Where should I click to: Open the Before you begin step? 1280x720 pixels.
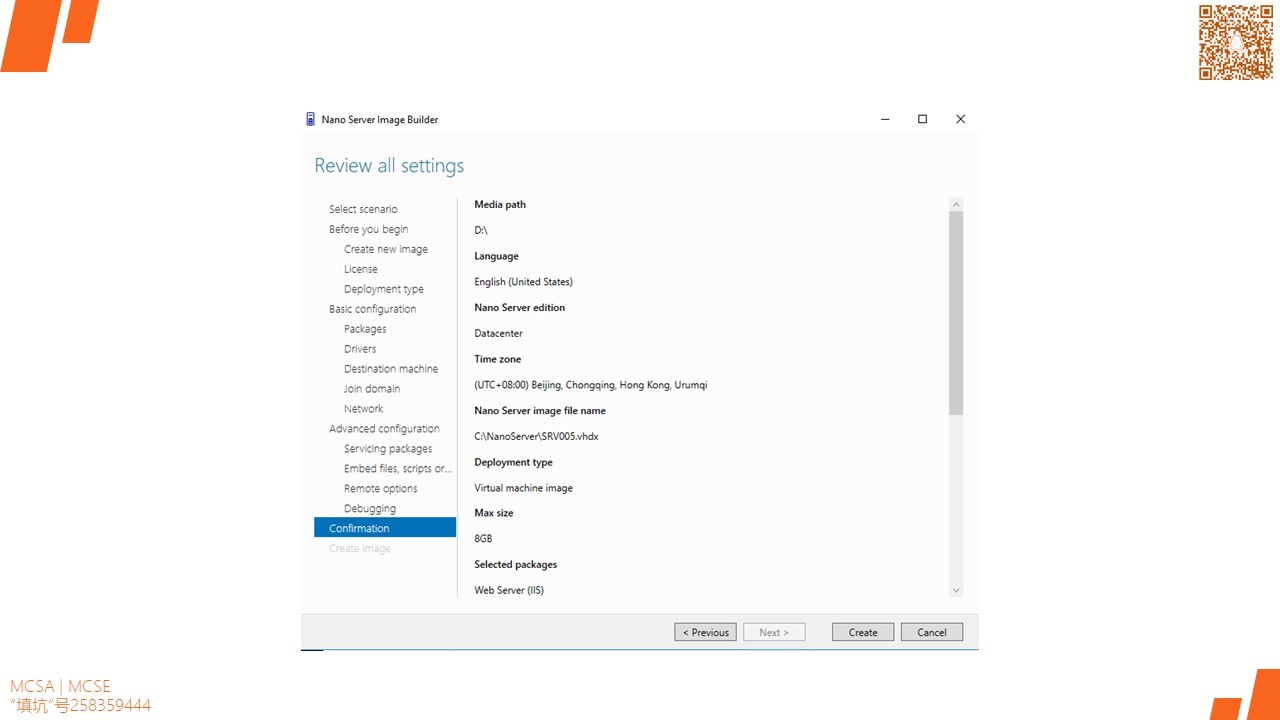[368, 229]
